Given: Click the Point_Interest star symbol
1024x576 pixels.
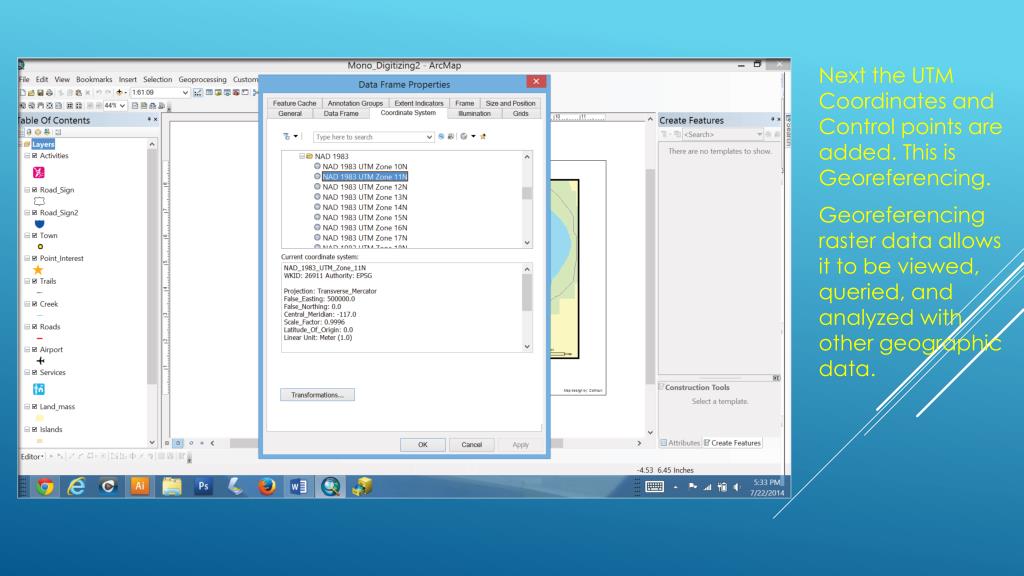Looking at the screenshot, I should (x=38, y=270).
